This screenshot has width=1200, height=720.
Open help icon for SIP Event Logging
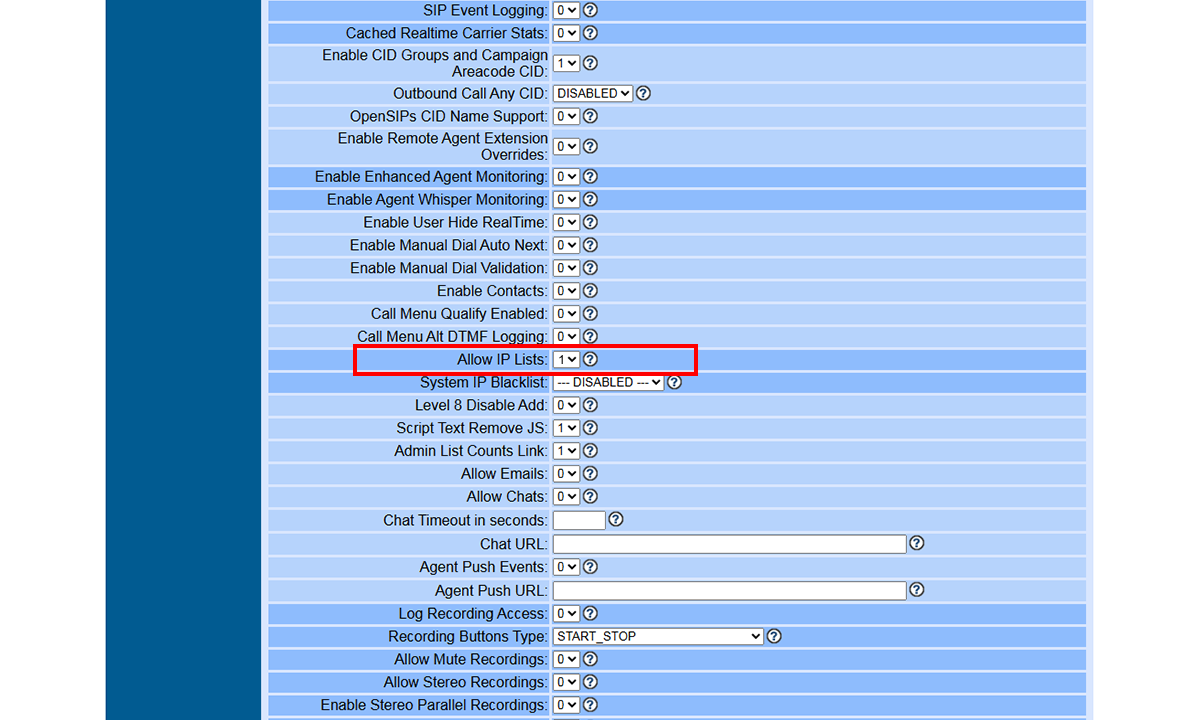point(590,10)
